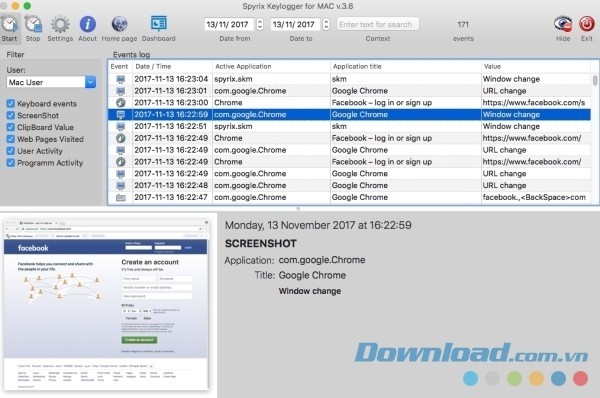600x398 pixels.
Task: Sort by Application title column header
Action: point(406,67)
